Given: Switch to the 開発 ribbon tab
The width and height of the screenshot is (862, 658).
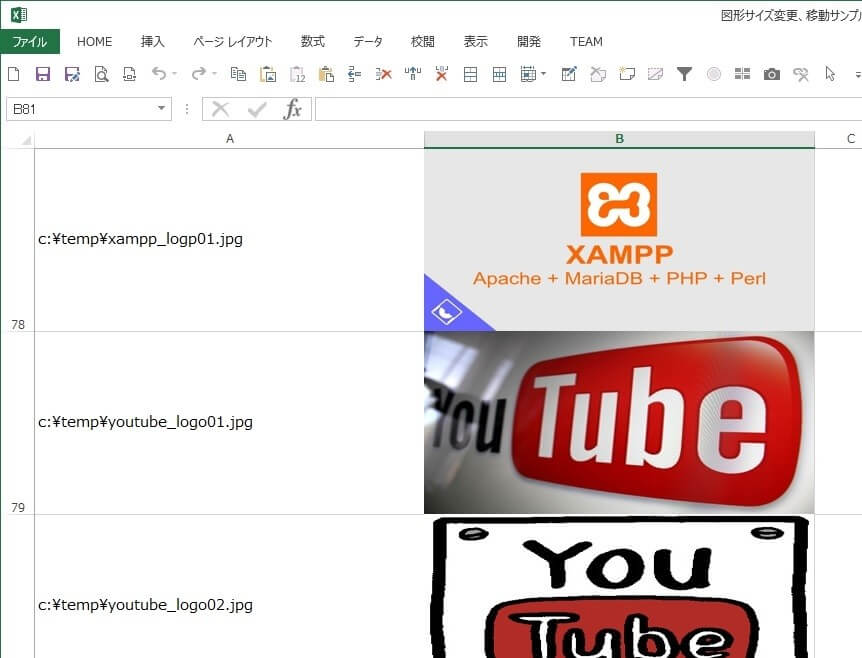Looking at the screenshot, I should [529, 42].
